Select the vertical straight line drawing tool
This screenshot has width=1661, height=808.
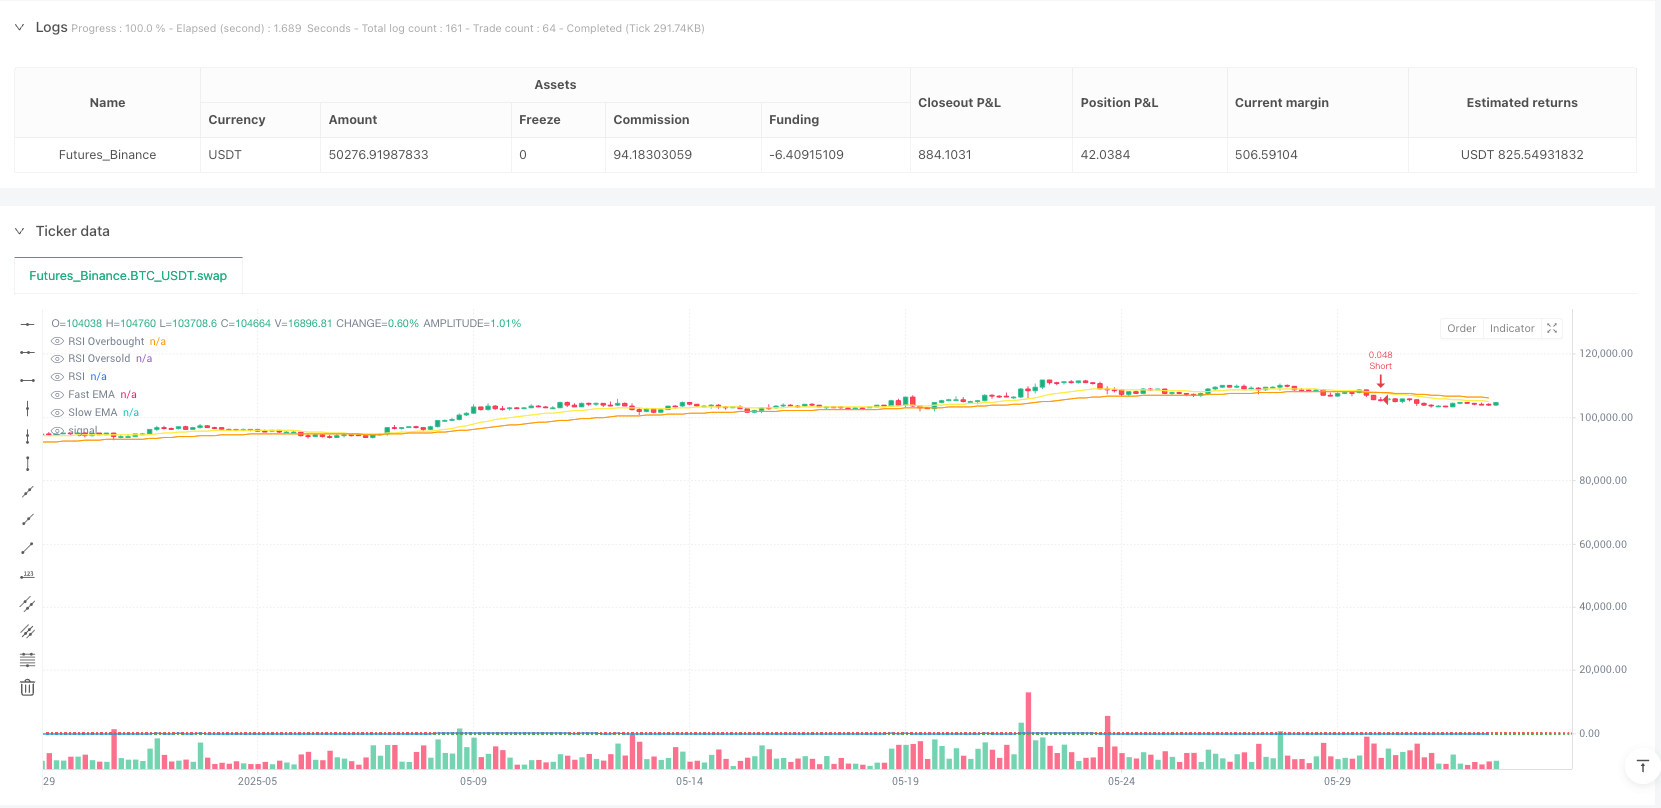tap(28, 408)
